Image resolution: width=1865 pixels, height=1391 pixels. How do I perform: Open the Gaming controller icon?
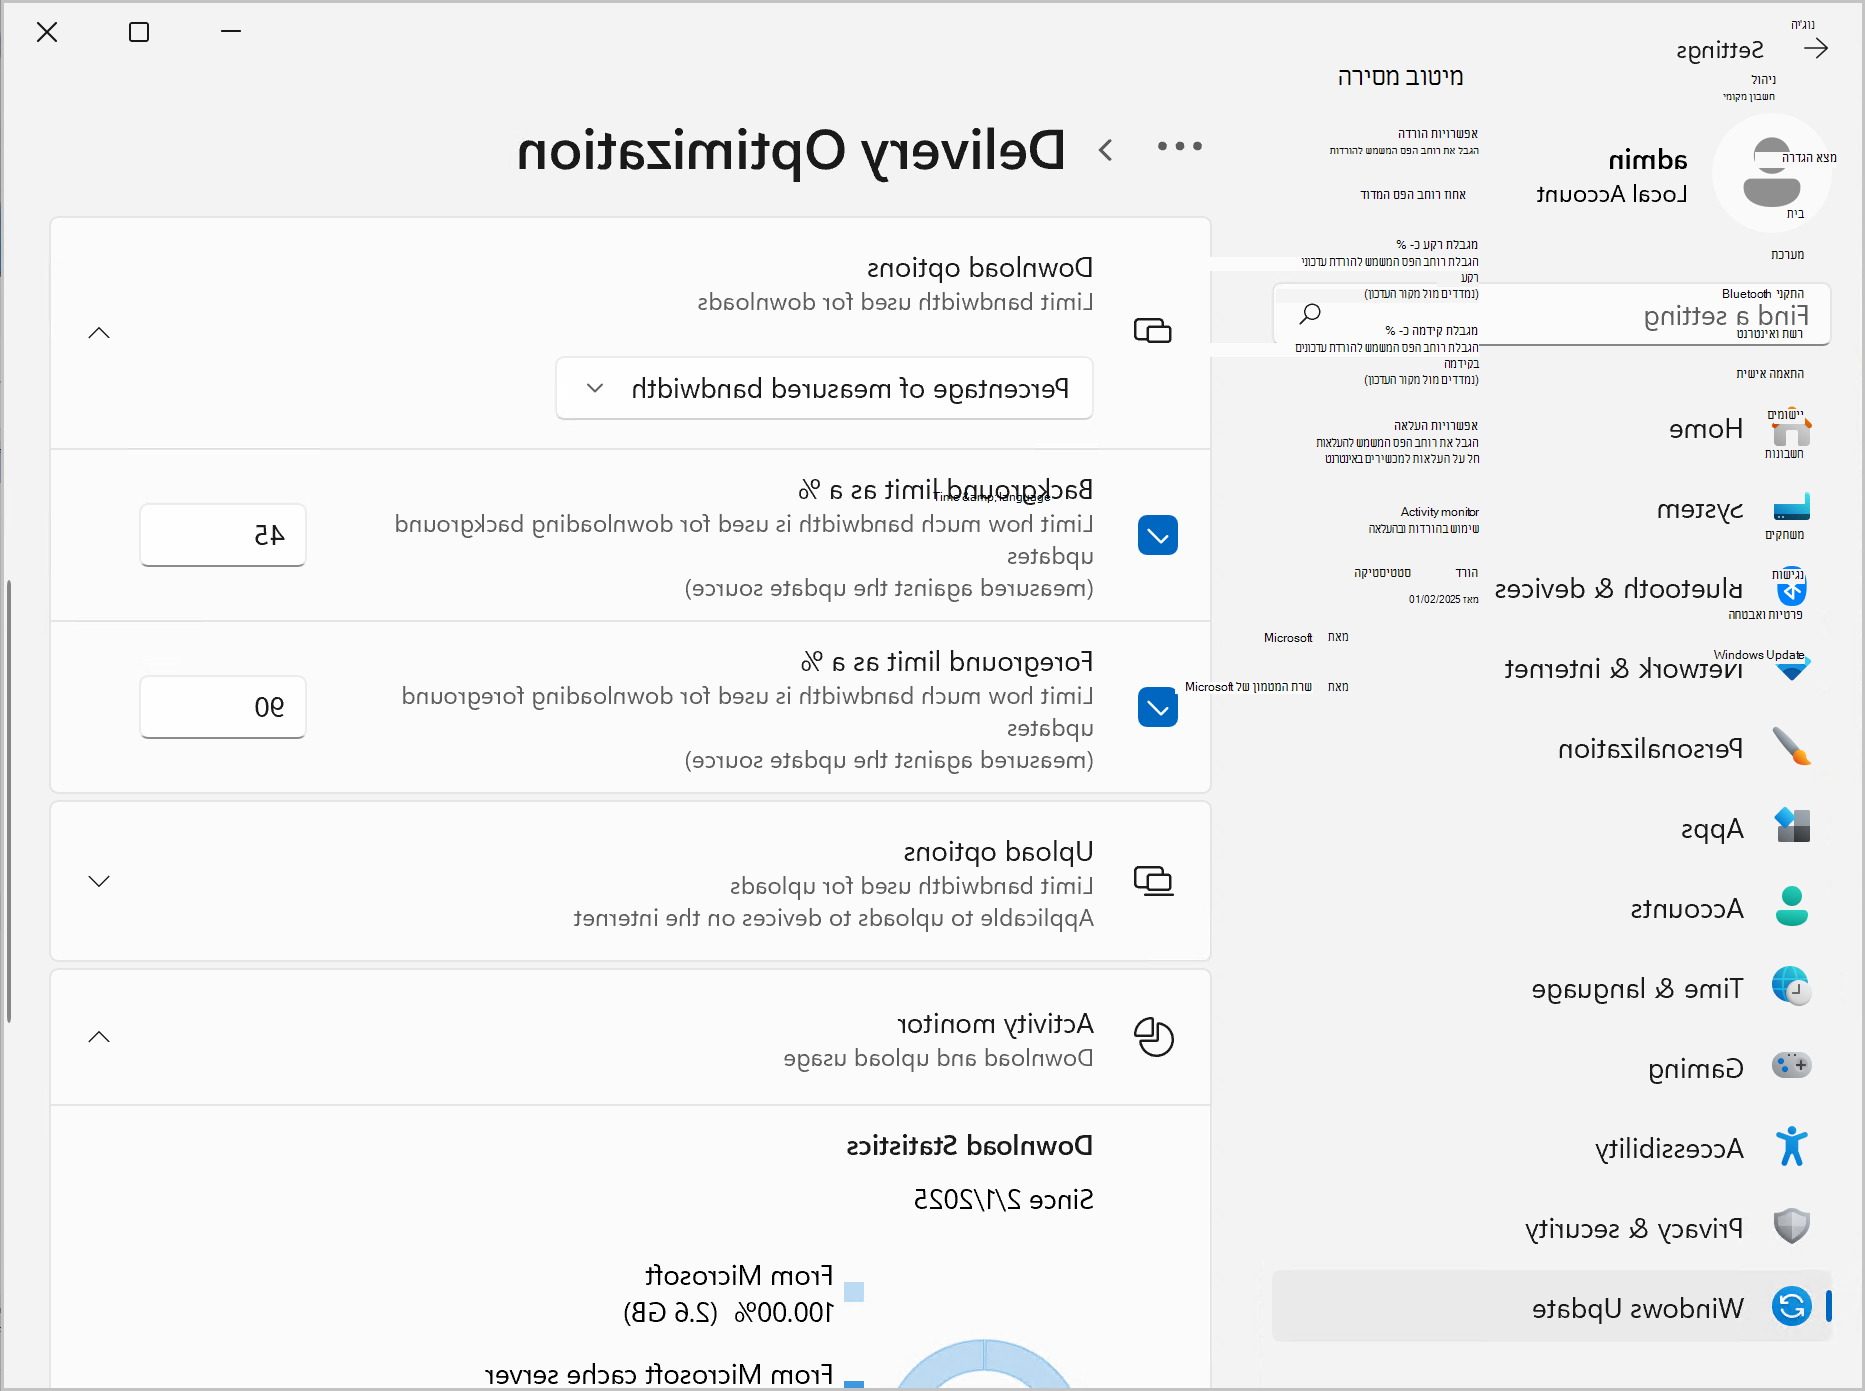[1791, 1066]
